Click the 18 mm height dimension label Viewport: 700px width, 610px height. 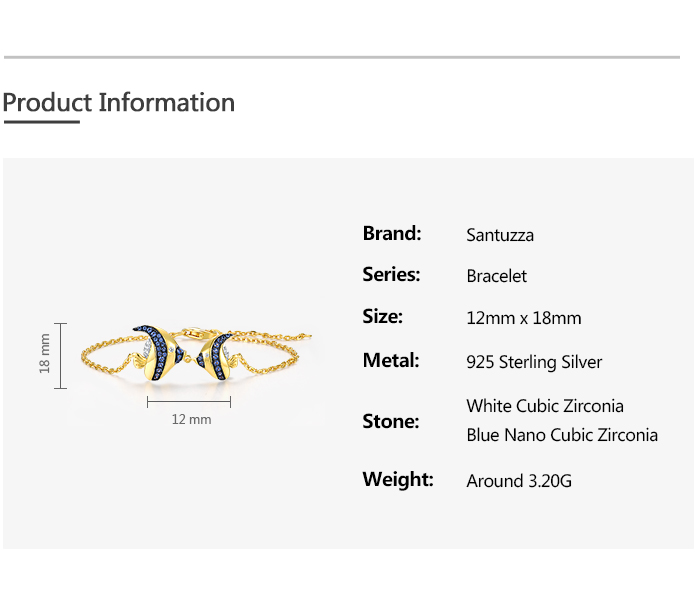pos(44,357)
